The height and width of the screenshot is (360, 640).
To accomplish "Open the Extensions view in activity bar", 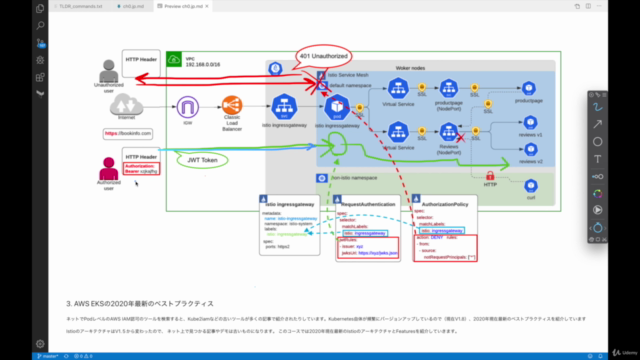I will (40, 77).
